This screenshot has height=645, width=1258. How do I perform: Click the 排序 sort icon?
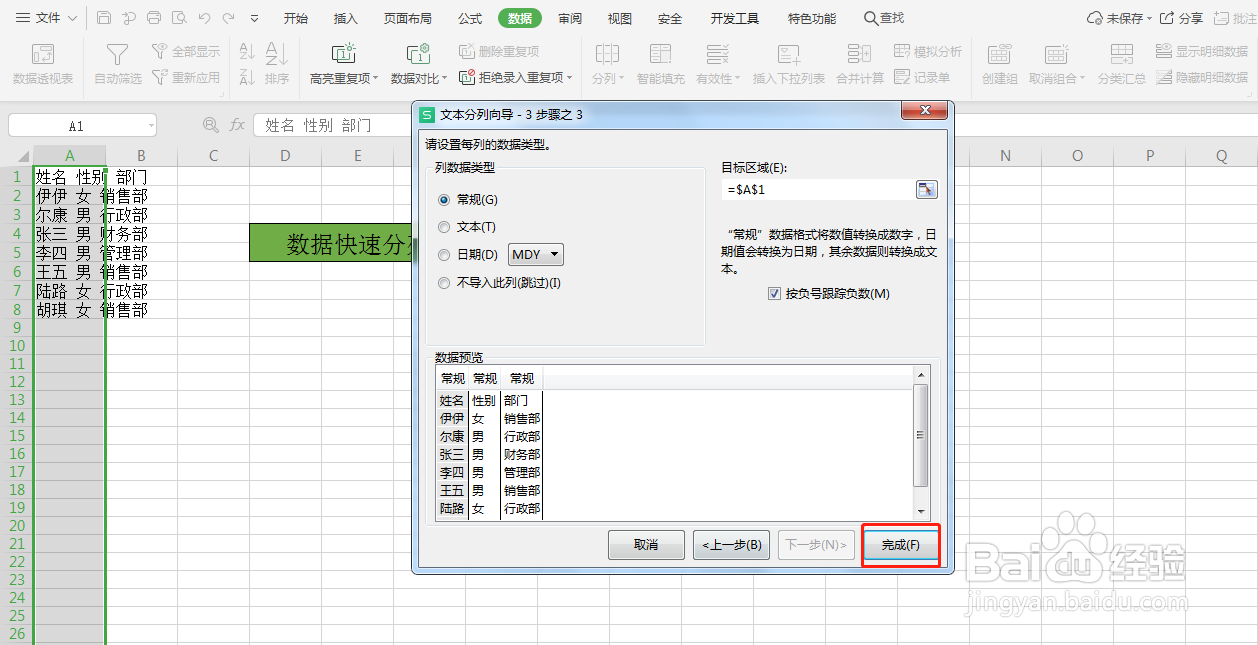pos(277,55)
